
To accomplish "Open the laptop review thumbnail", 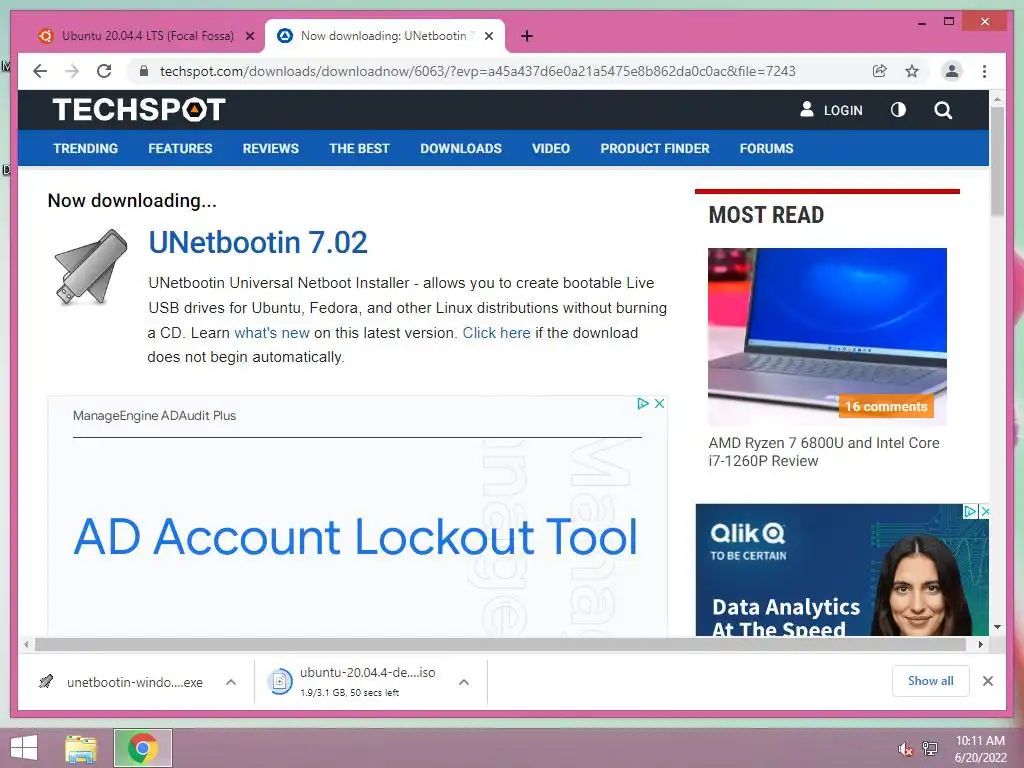I will [x=827, y=336].
